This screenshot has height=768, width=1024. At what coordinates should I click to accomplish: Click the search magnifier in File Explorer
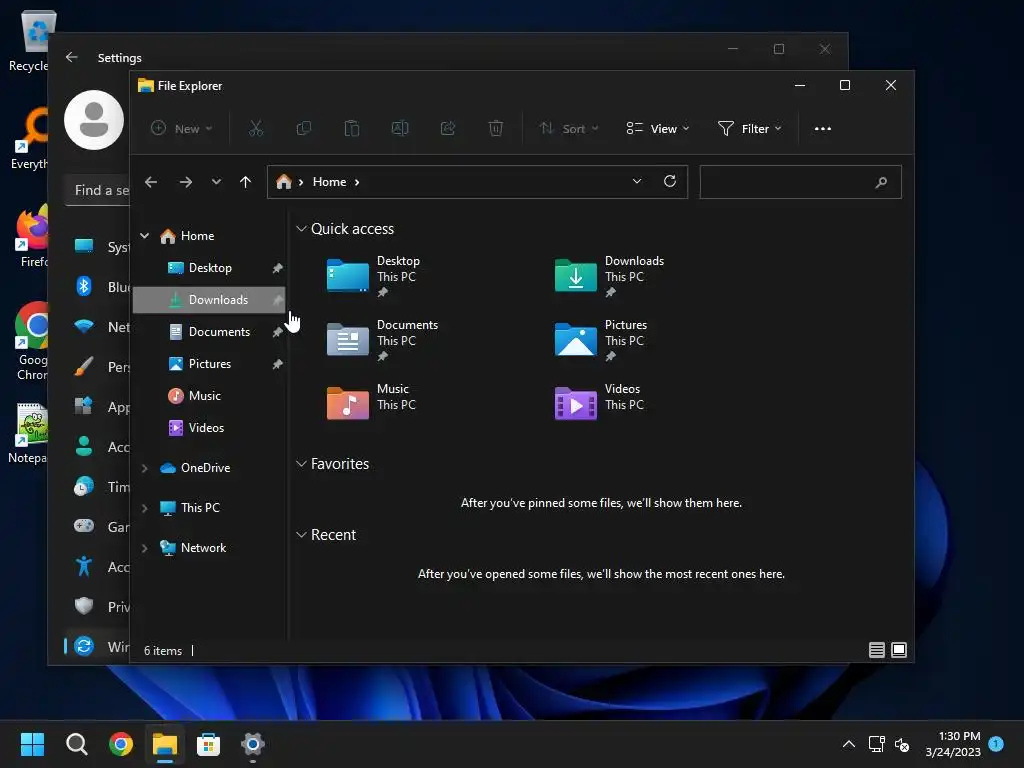pyautogui.click(x=882, y=182)
